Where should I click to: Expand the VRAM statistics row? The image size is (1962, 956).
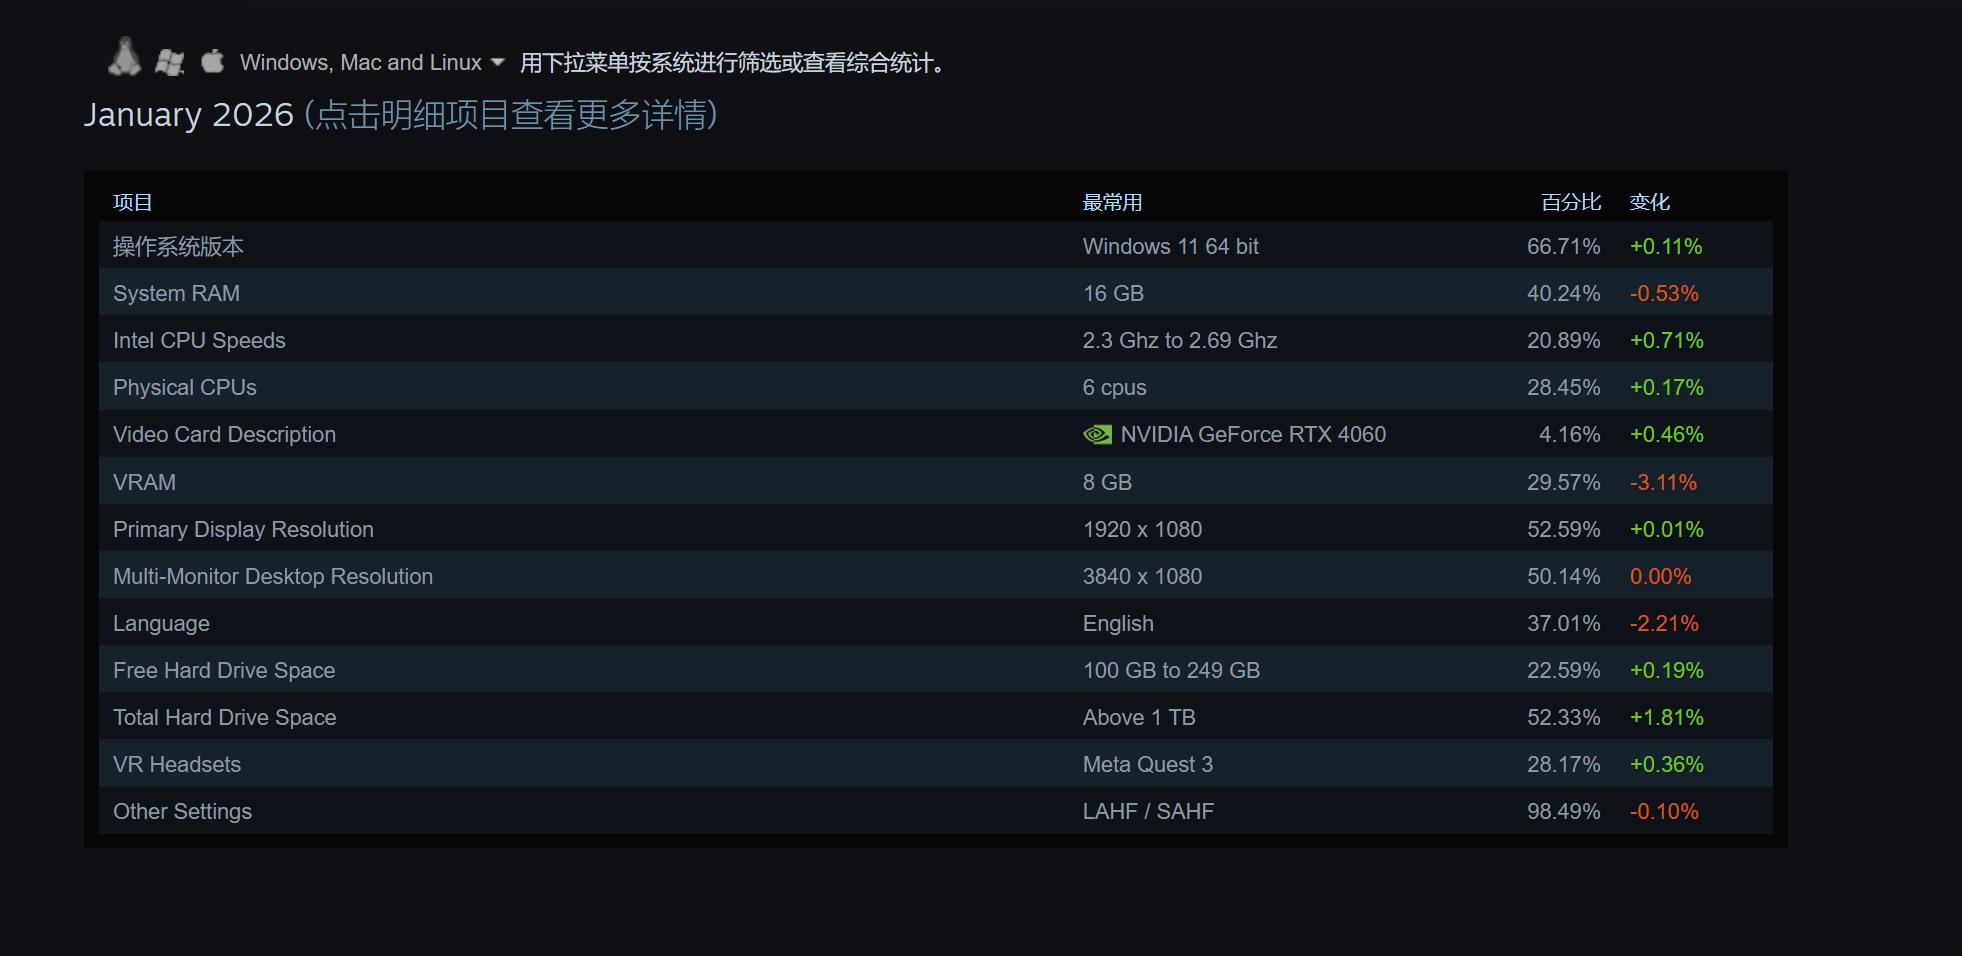[x=144, y=483]
